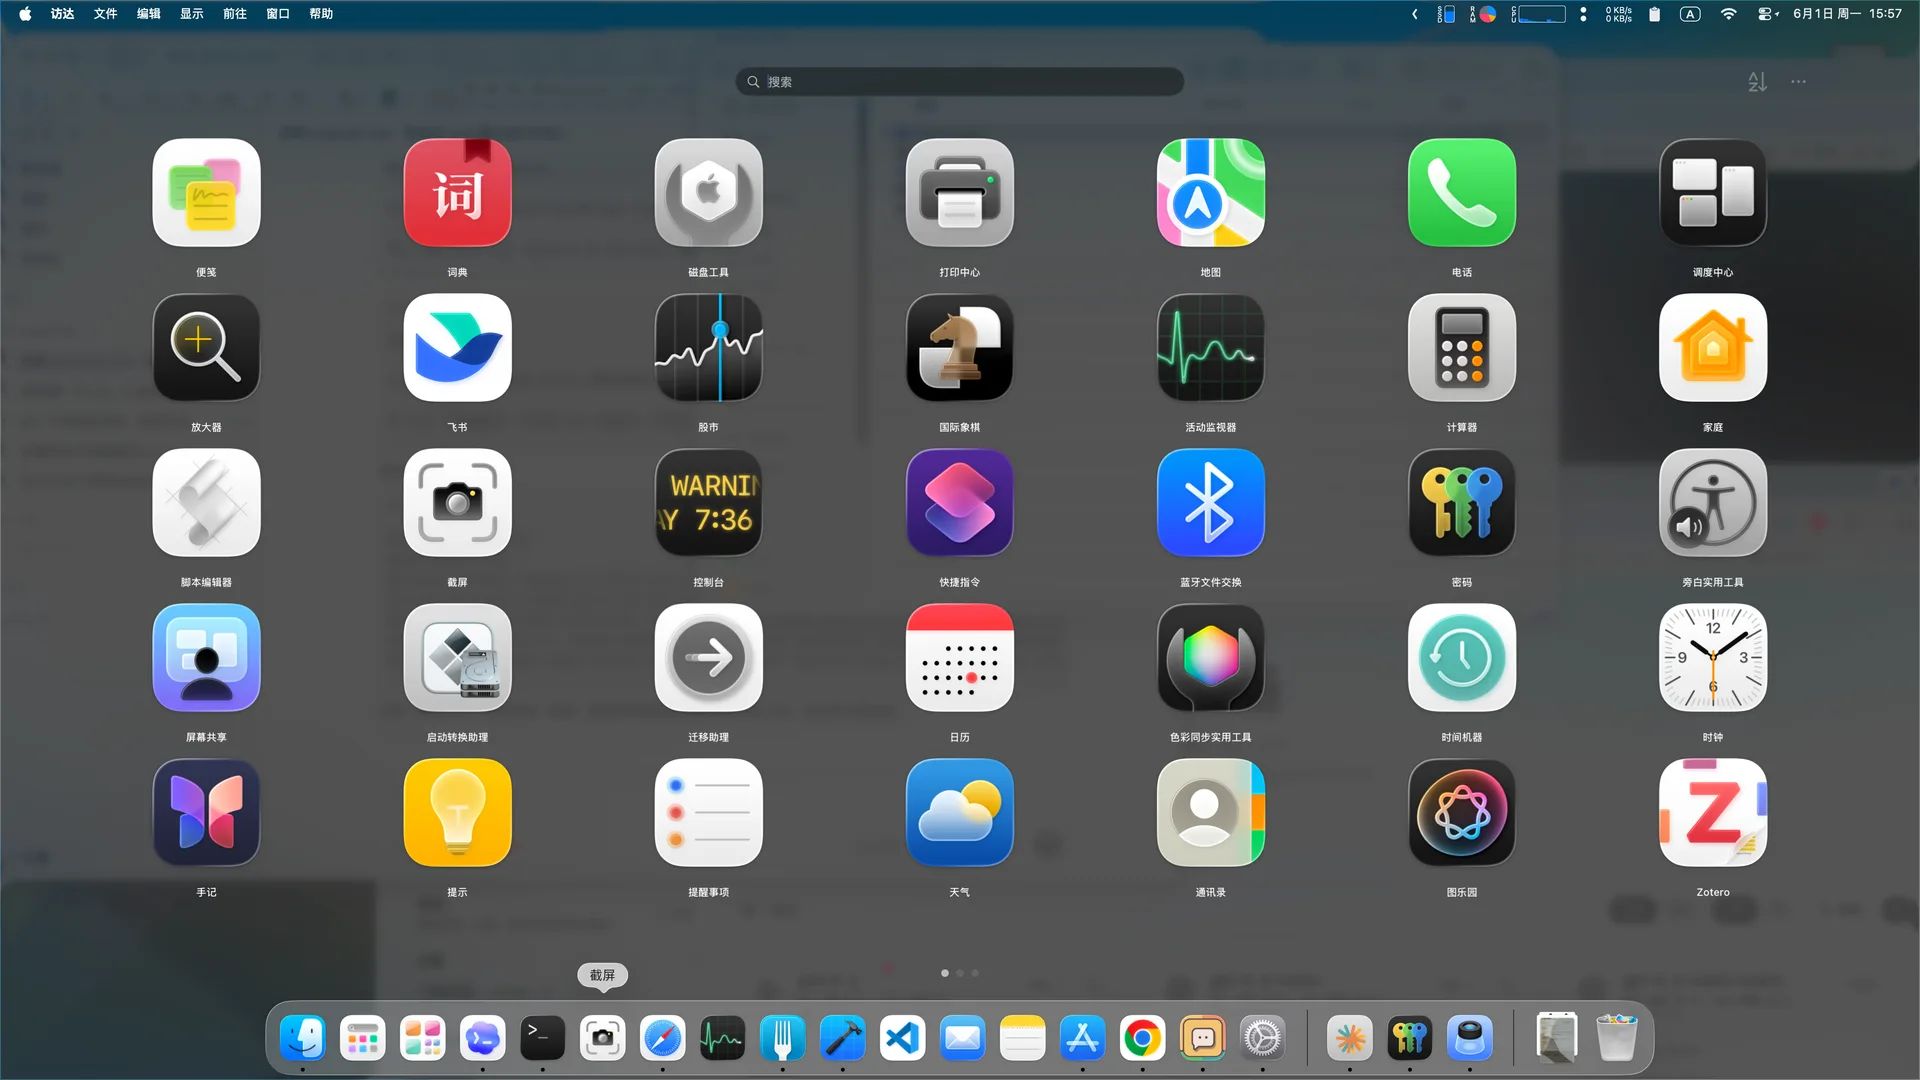Launch 国际象棋 Chess

[959, 348]
